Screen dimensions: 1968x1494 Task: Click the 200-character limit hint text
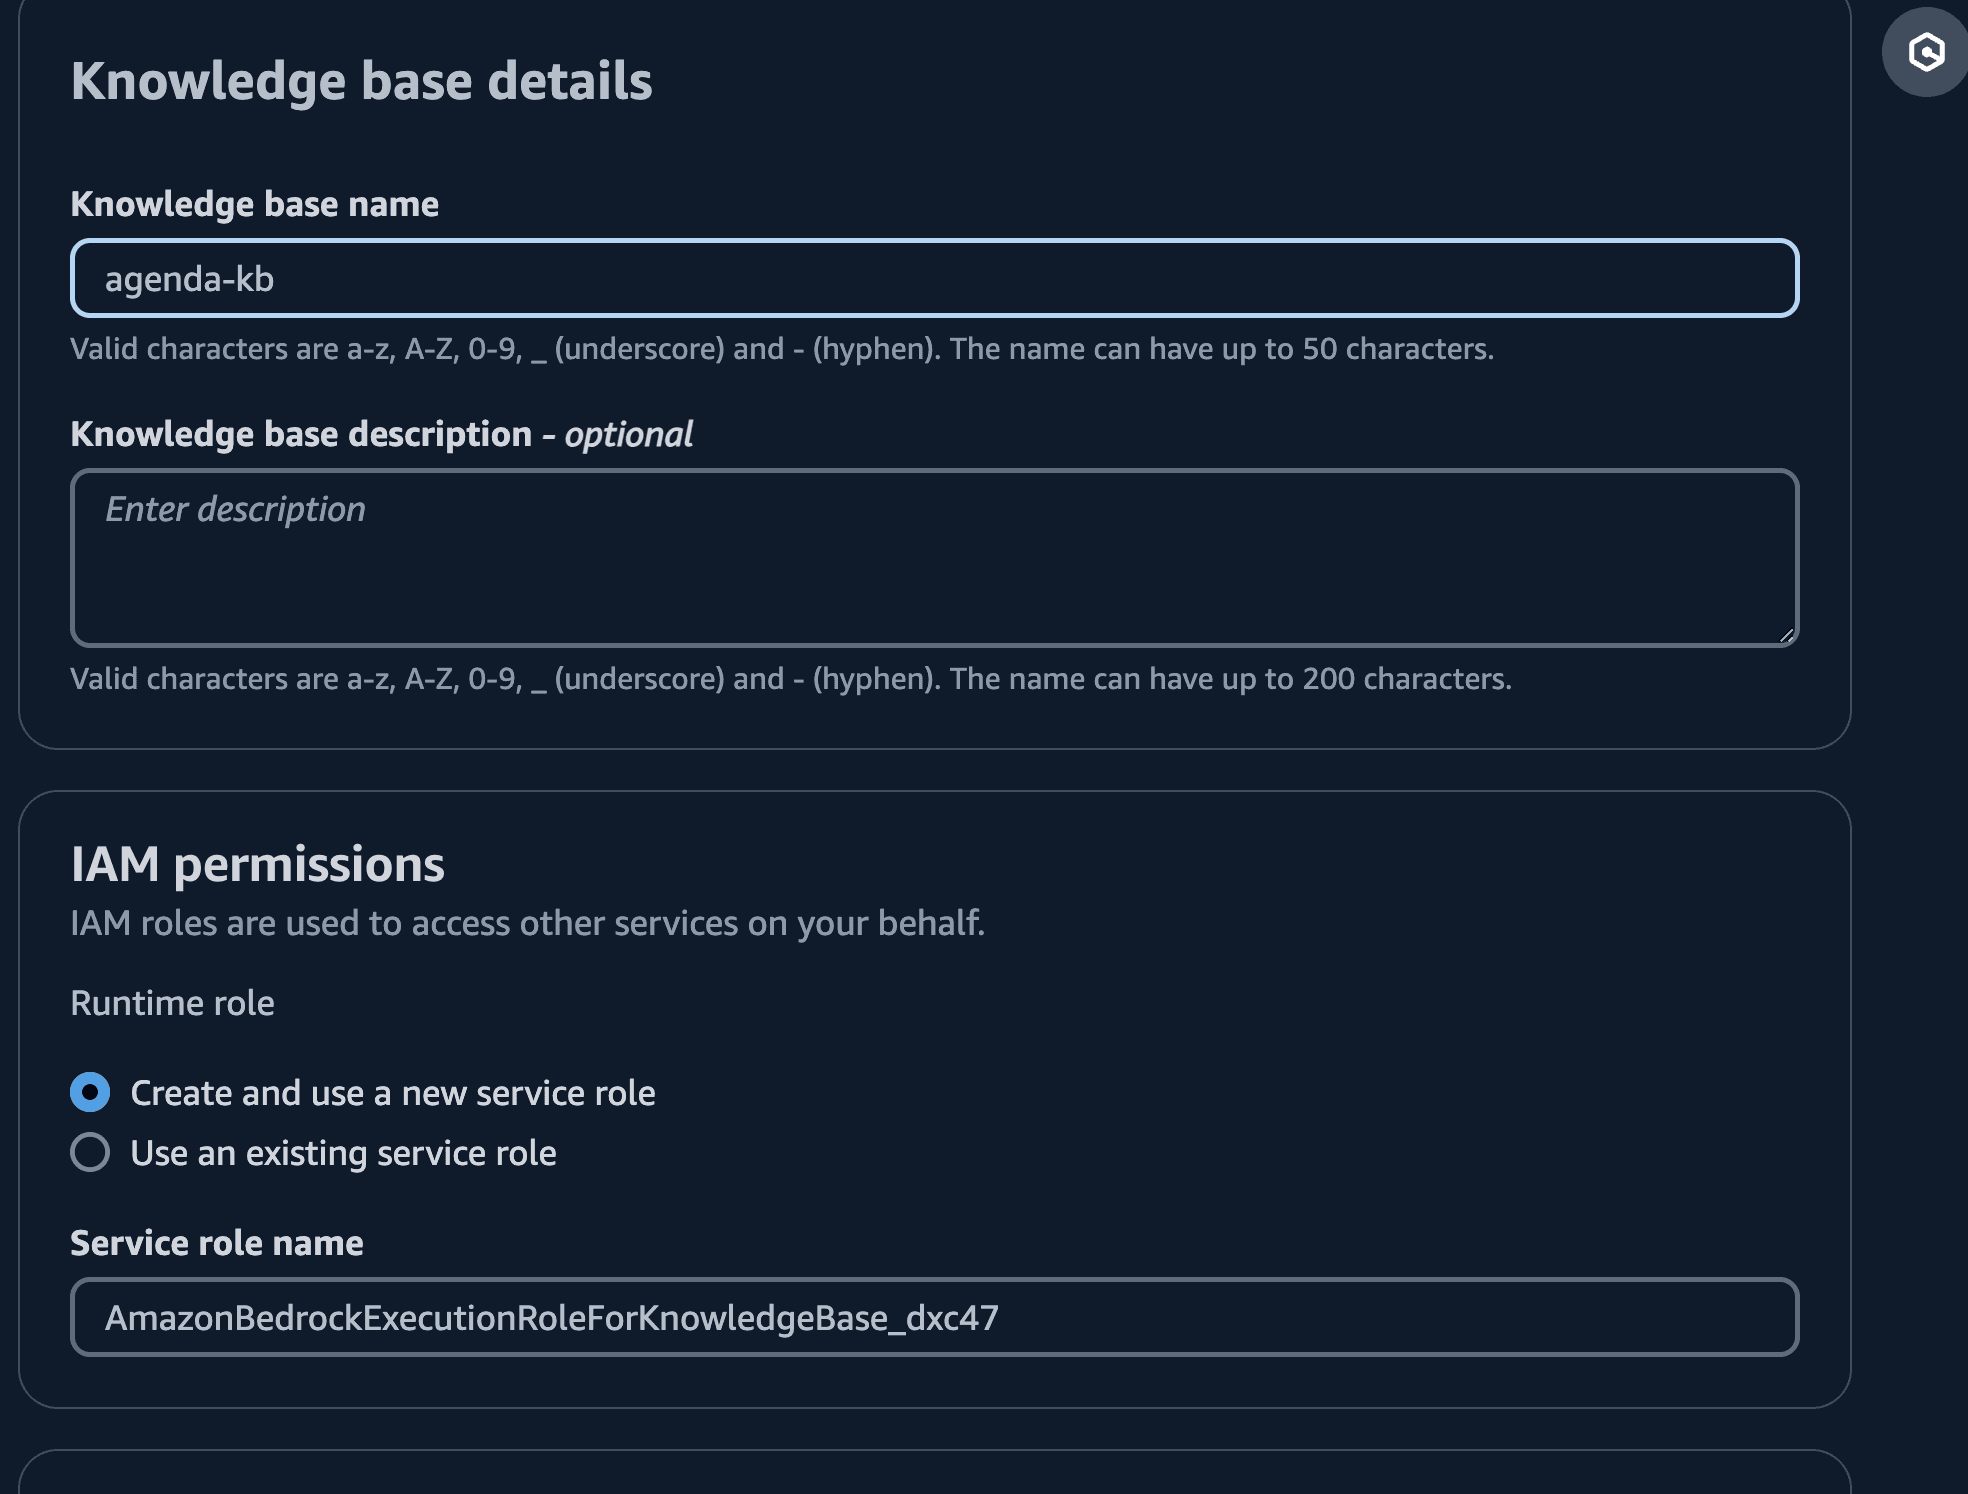pyautogui.click(x=790, y=679)
